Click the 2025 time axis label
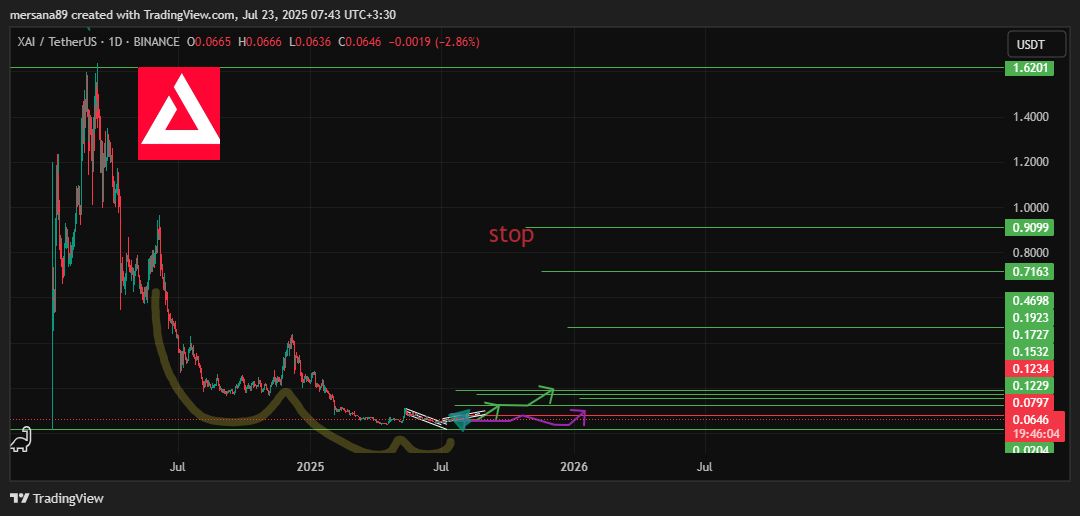This screenshot has height=516, width=1080. coord(311,467)
